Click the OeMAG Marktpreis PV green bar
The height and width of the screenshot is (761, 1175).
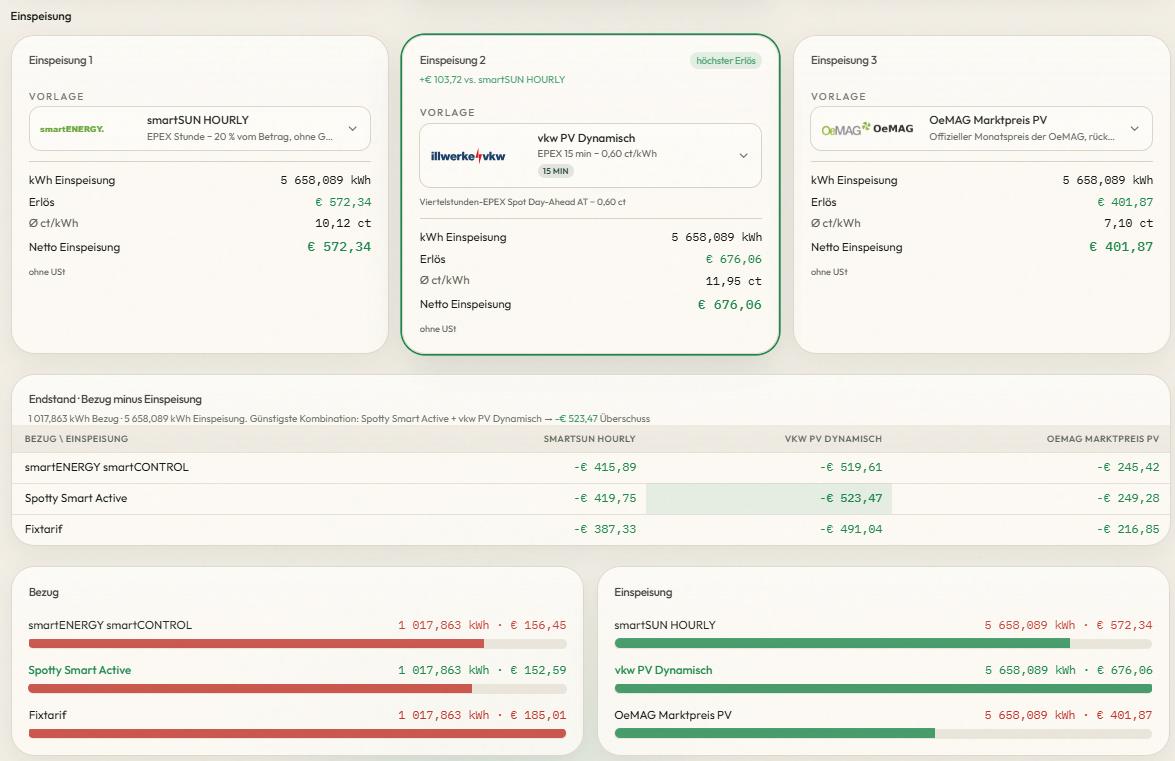pos(775,733)
